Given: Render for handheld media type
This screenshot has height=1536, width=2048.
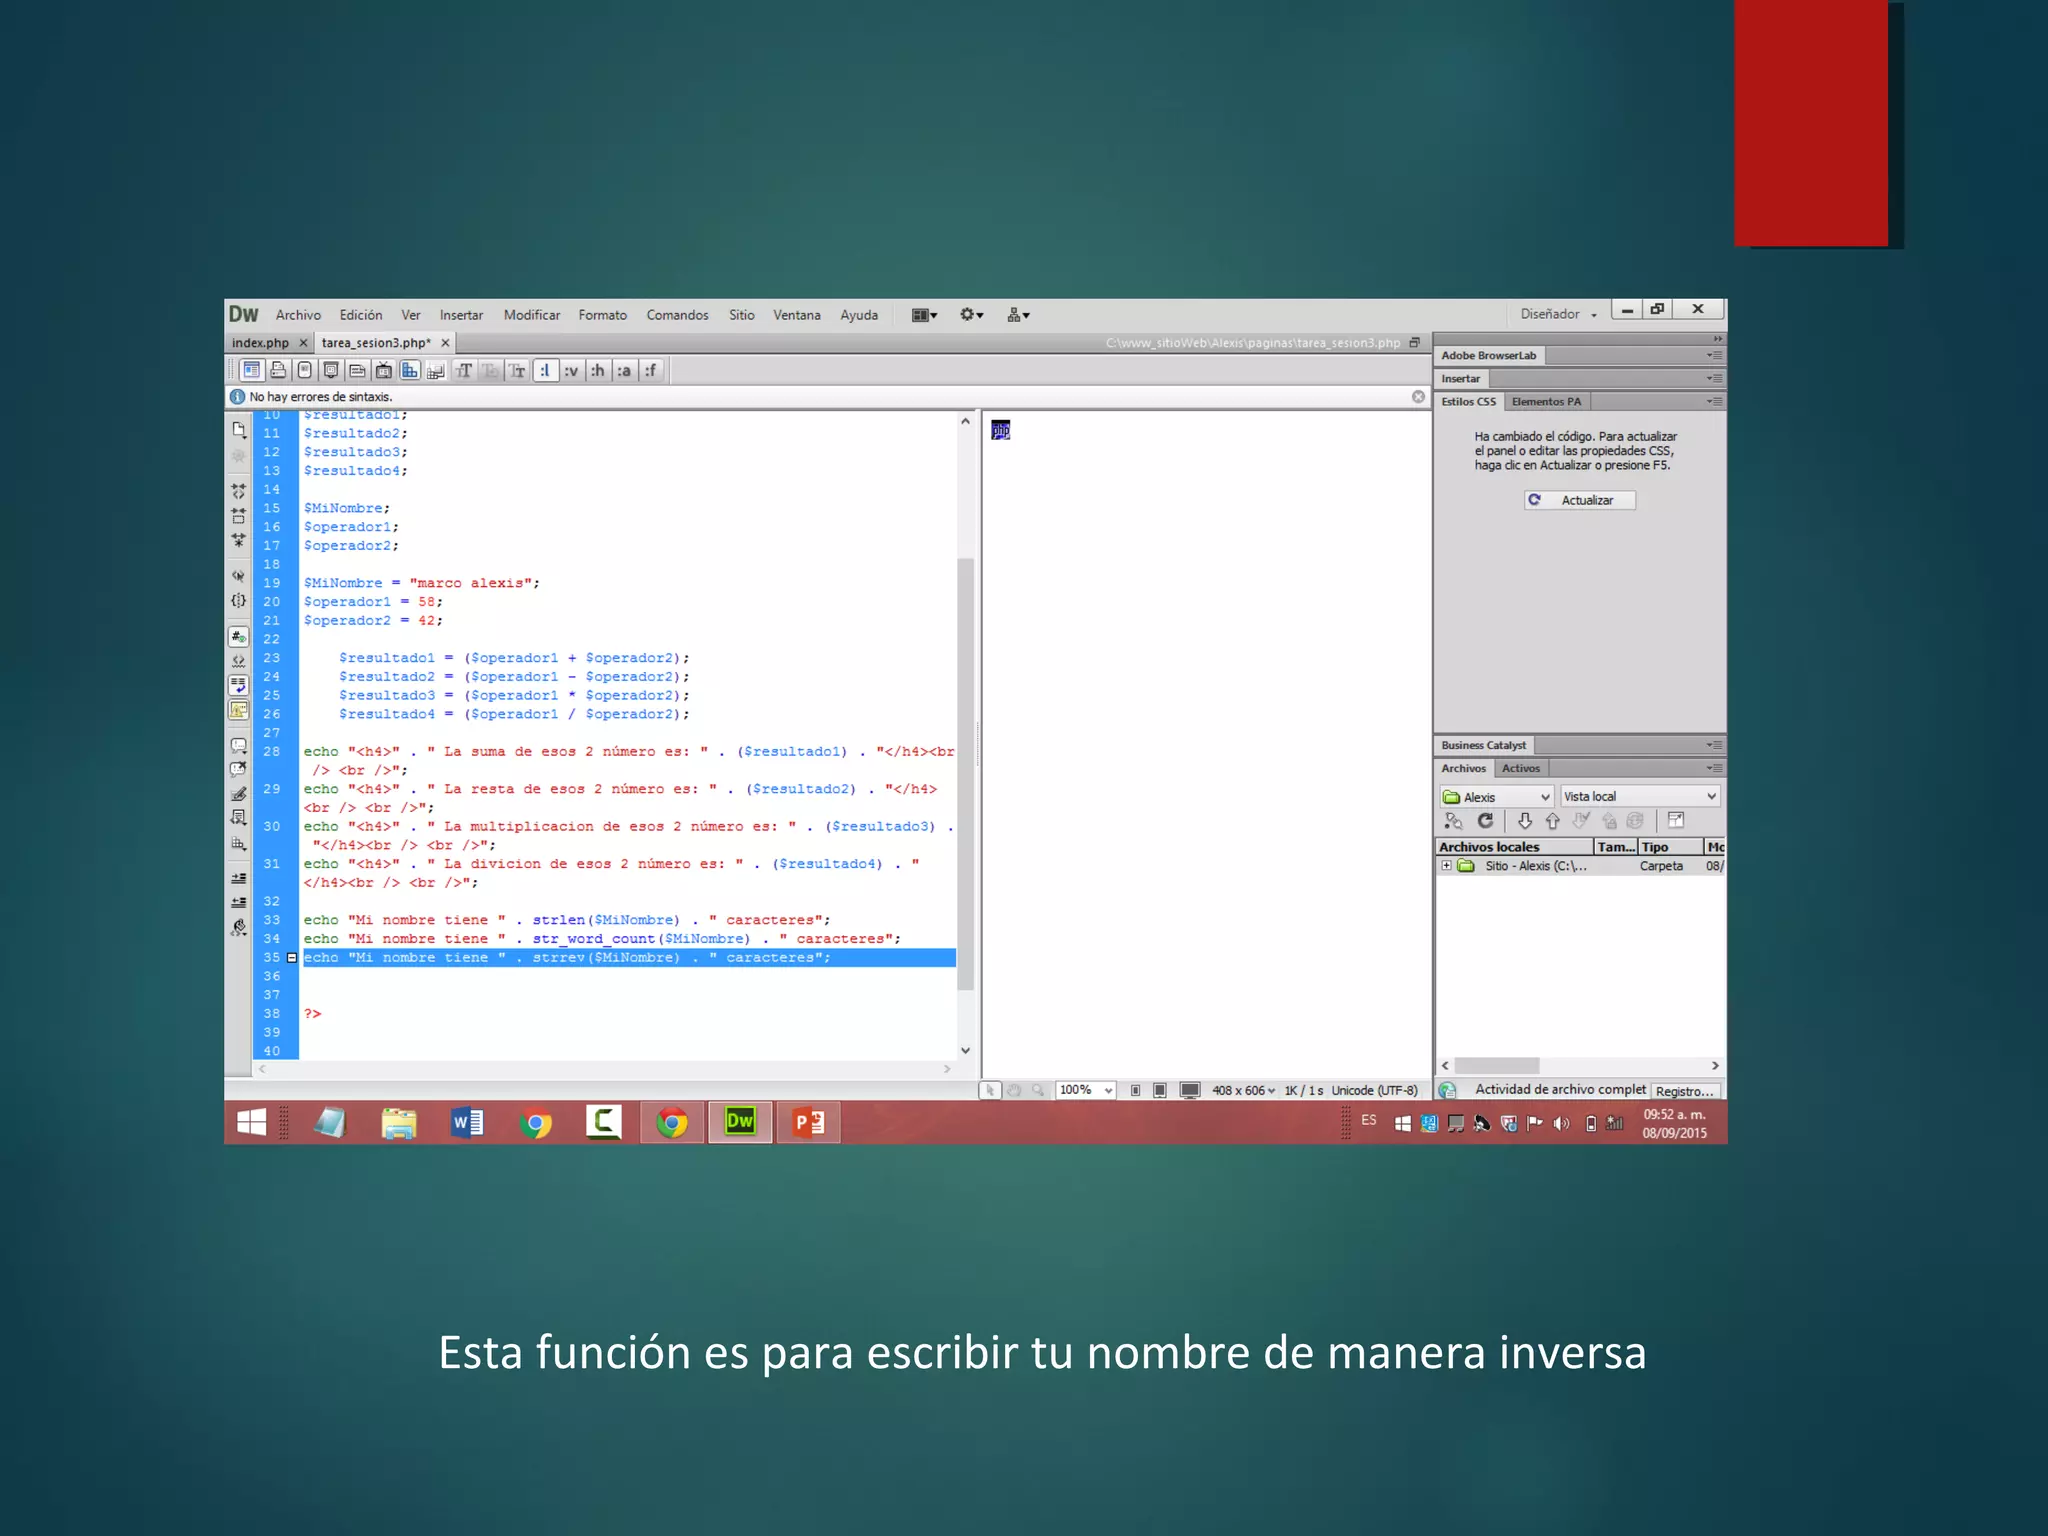Looking at the screenshot, I should [x=304, y=371].
